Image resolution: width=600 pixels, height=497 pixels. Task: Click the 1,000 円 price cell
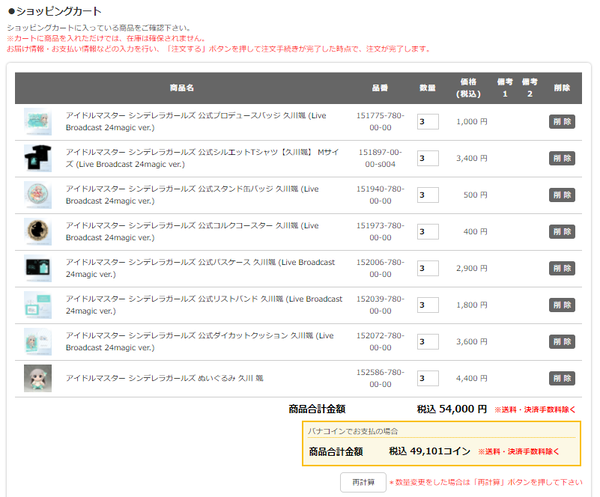(x=472, y=122)
